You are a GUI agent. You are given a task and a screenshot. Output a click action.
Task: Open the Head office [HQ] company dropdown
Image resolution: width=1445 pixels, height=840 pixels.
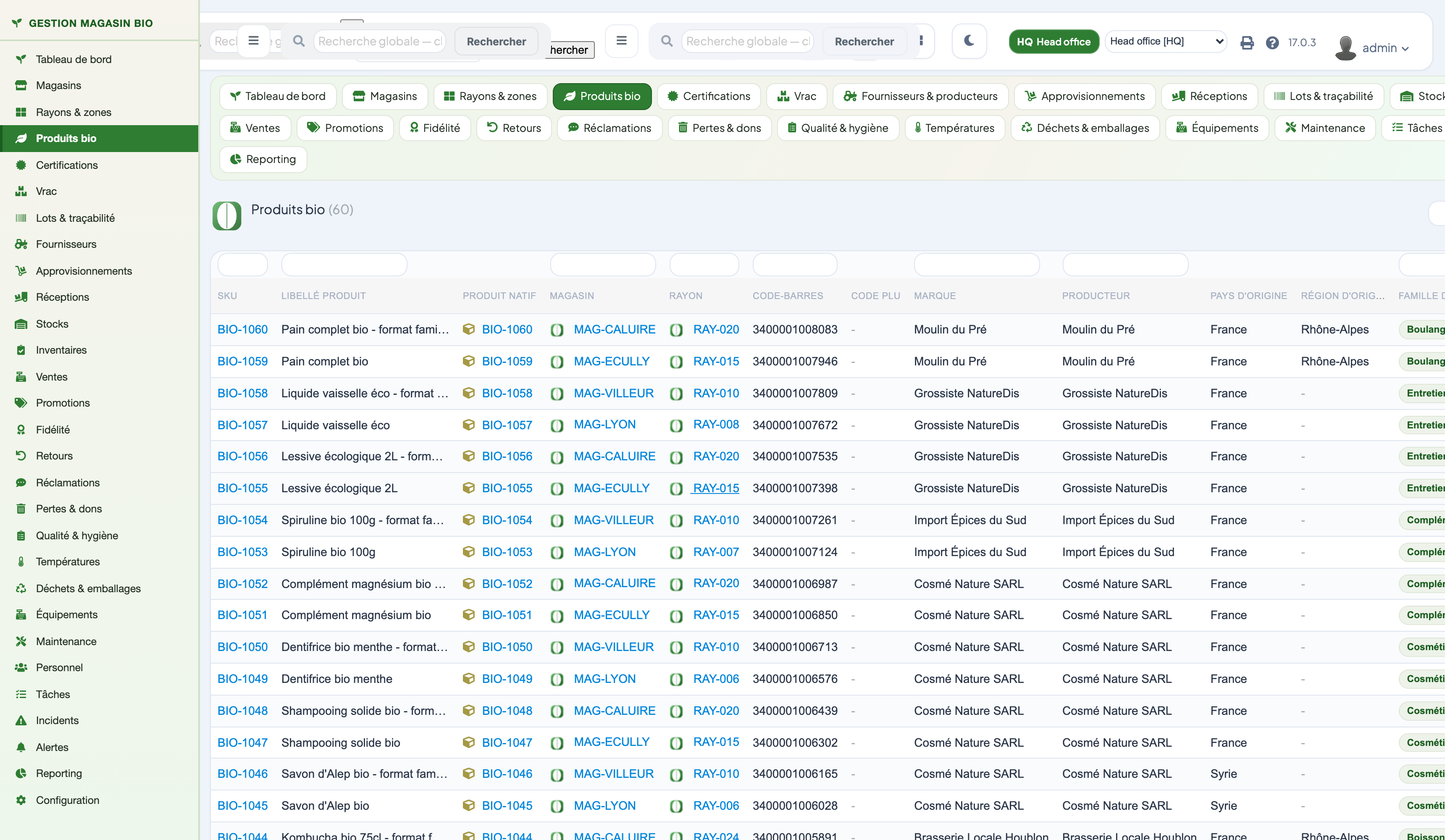coord(1166,41)
